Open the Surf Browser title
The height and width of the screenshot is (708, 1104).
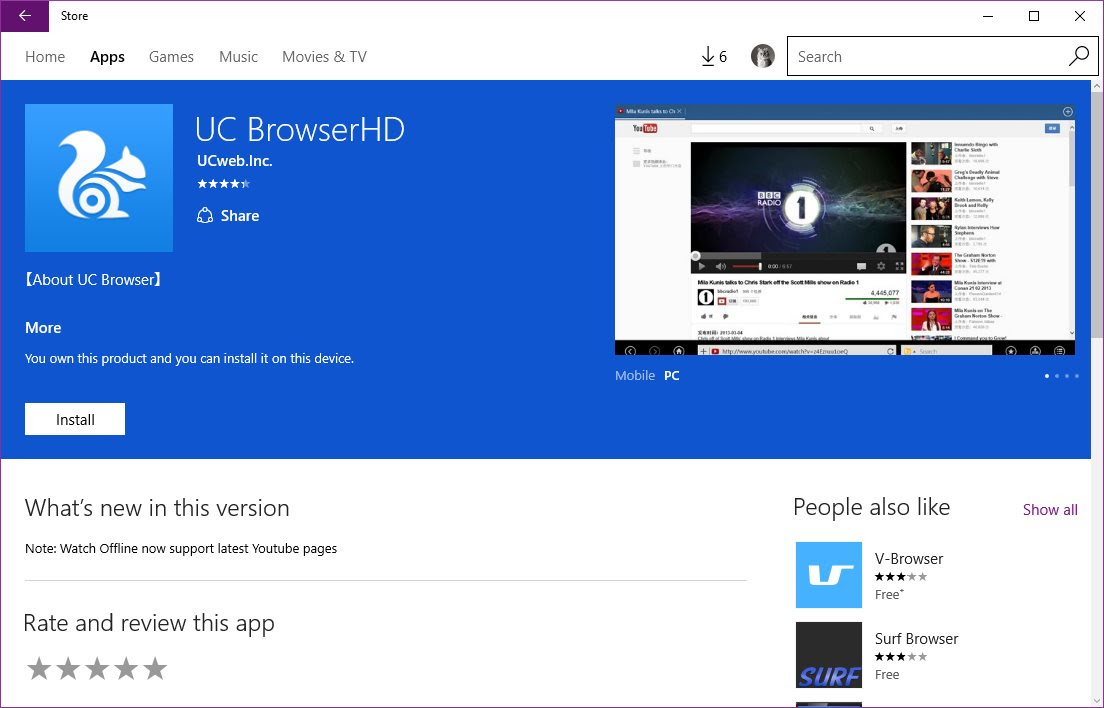point(916,639)
